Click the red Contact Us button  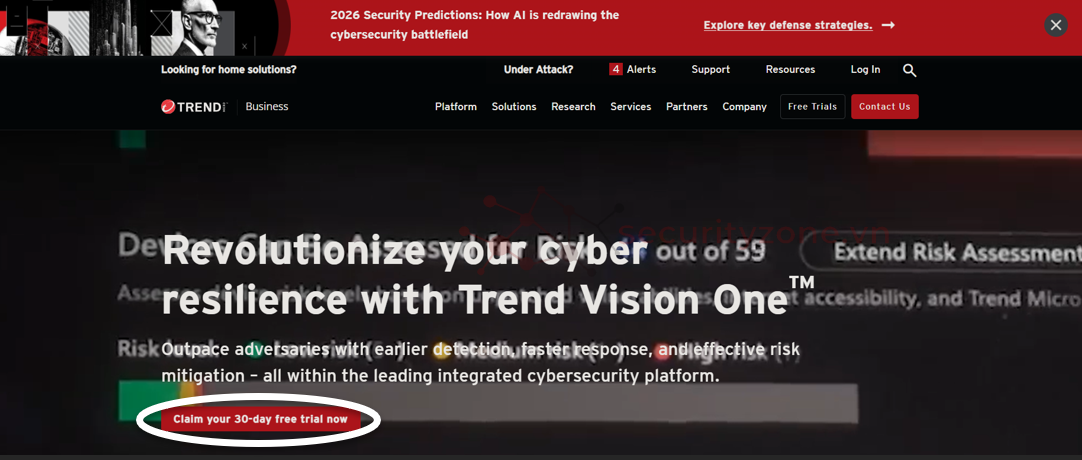click(885, 107)
